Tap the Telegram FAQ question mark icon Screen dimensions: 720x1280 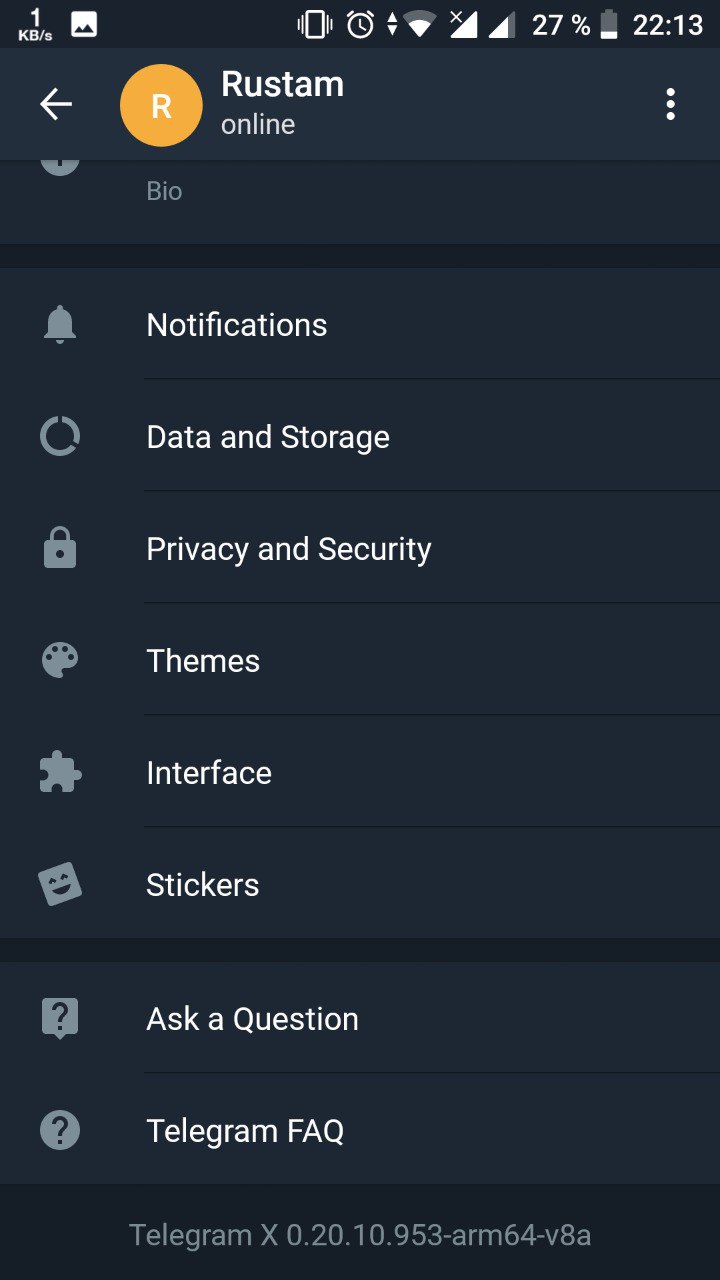60,1131
